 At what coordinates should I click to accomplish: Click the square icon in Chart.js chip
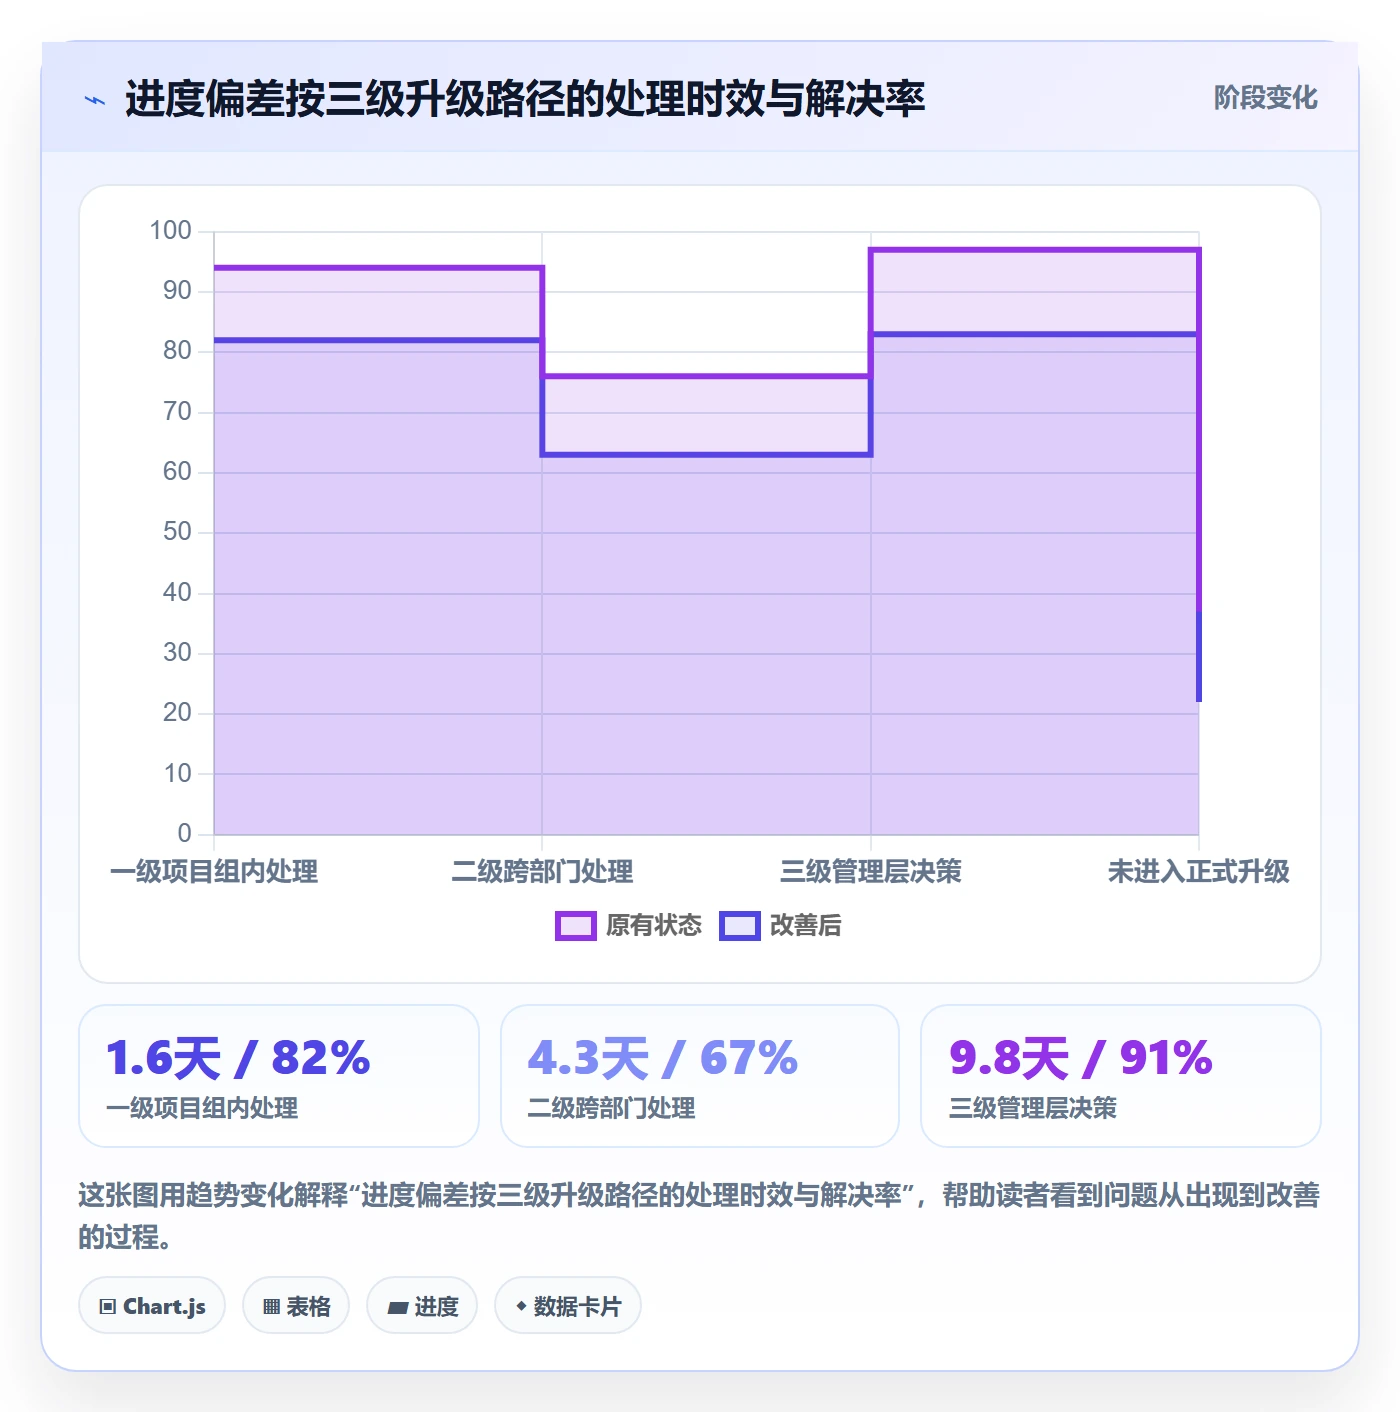click(108, 1306)
